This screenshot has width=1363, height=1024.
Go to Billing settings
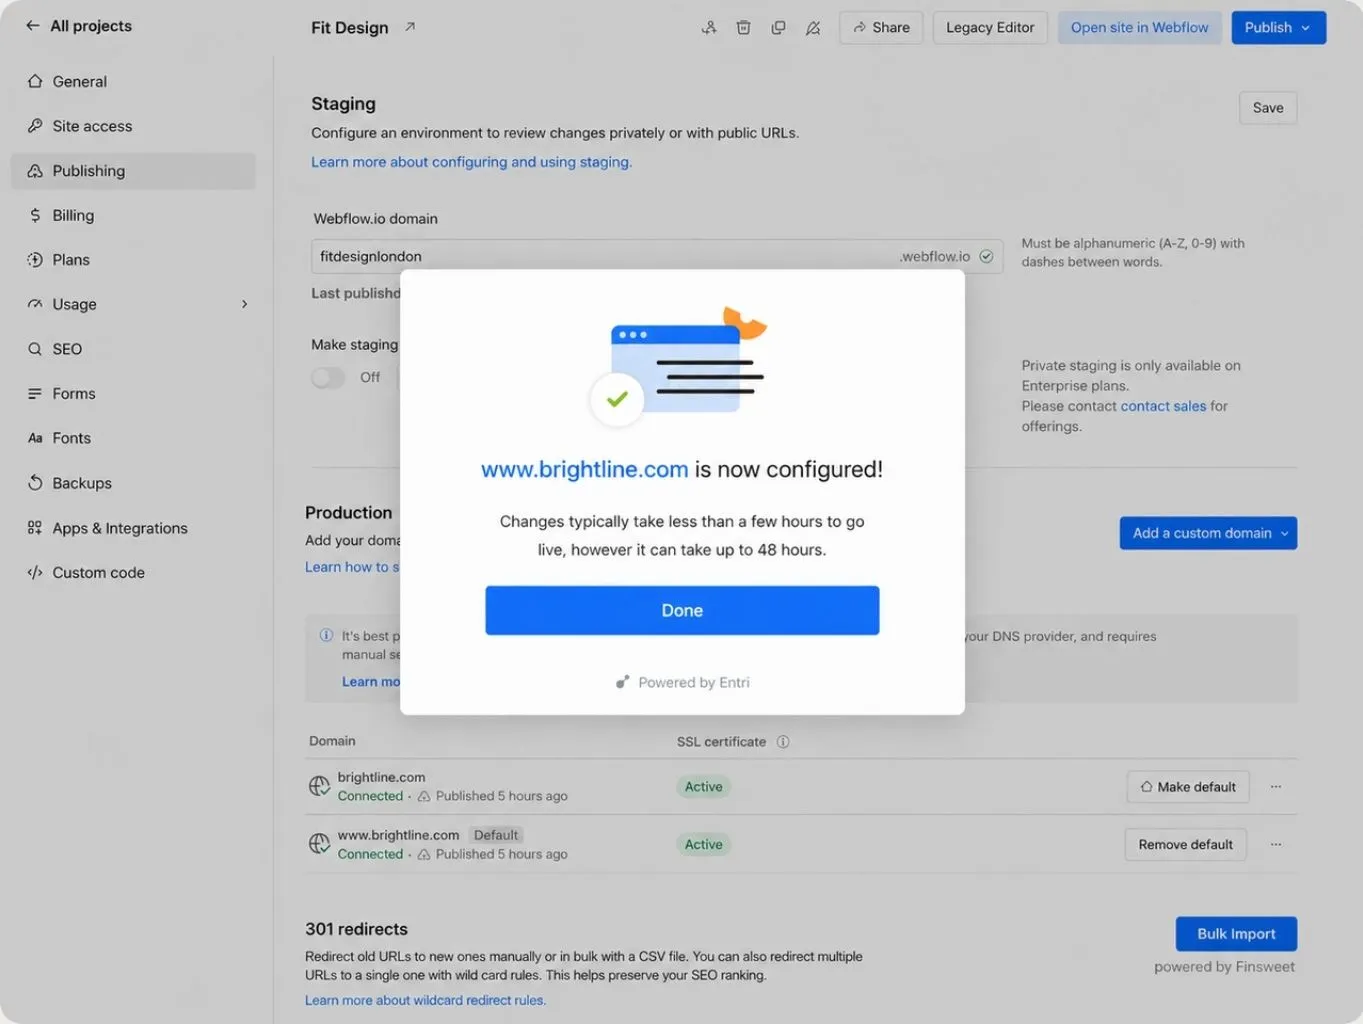click(133, 215)
